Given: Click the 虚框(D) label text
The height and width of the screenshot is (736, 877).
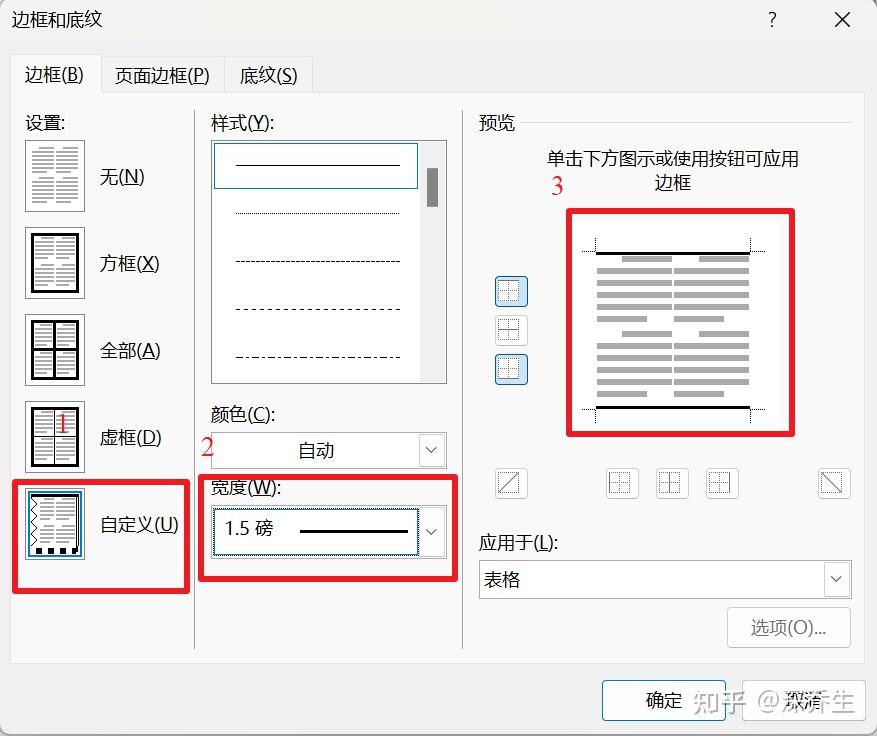Looking at the screenshot, I should (x=130, y=437).
